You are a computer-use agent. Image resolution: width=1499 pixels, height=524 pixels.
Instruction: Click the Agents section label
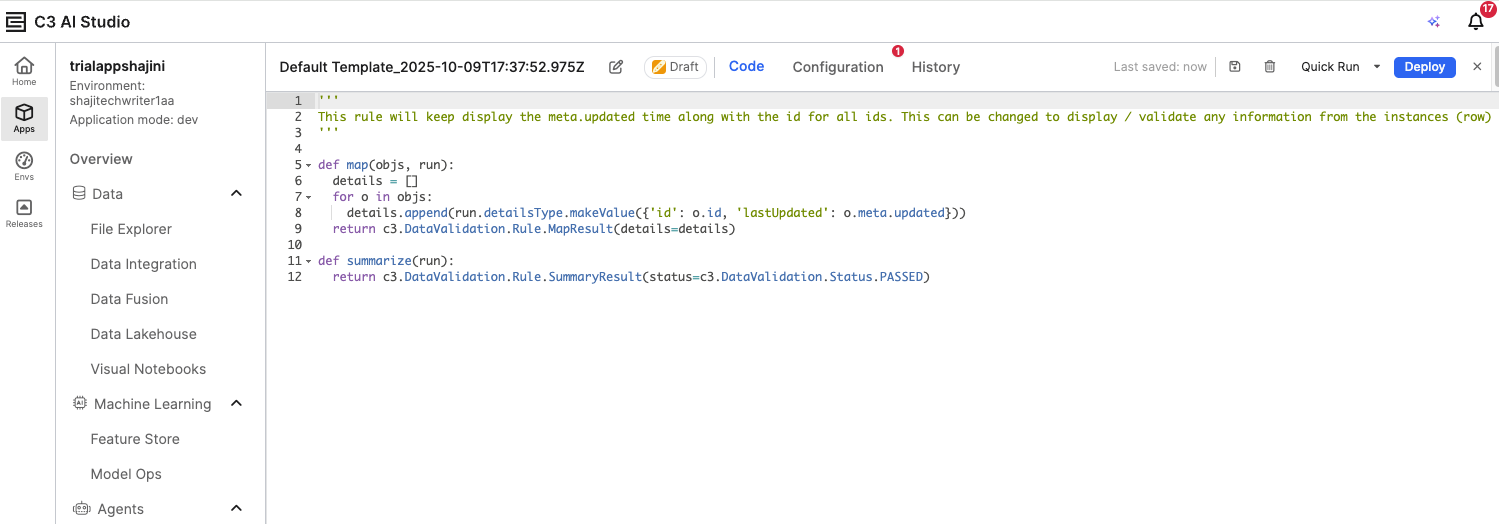point(120,509)
